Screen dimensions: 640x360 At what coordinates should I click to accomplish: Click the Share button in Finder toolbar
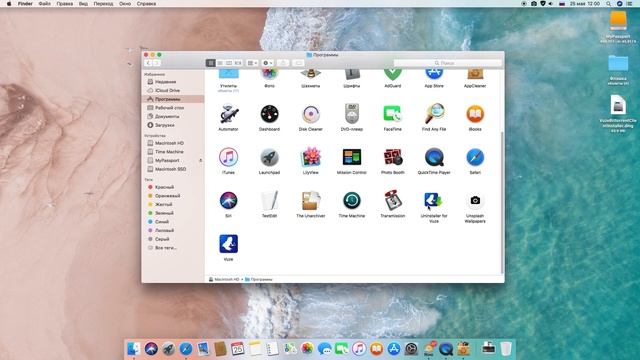click(283, 63)
